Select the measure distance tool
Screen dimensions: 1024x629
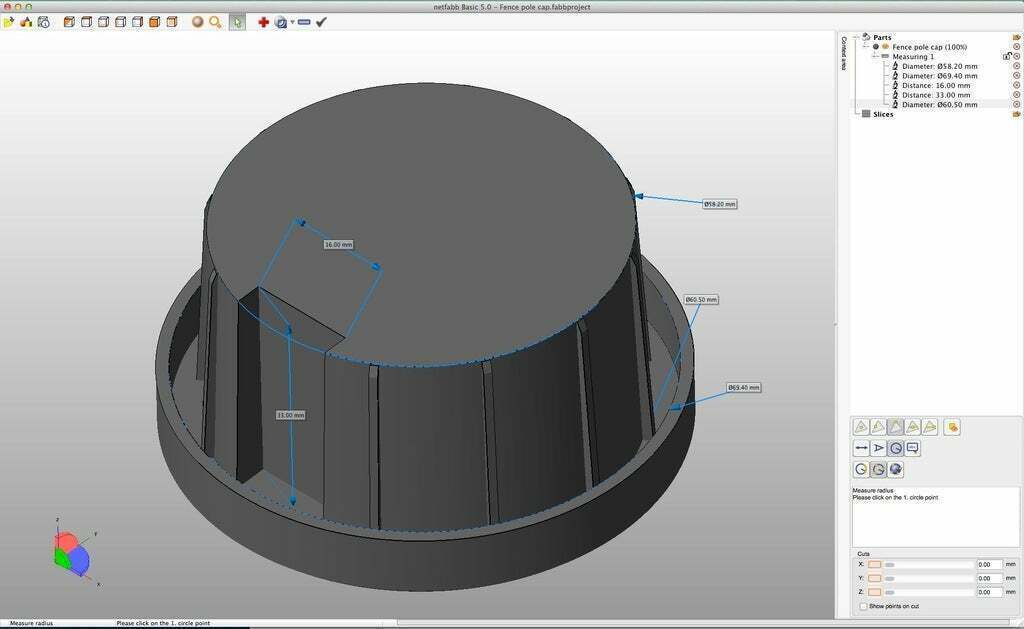[x=860, y=449]
